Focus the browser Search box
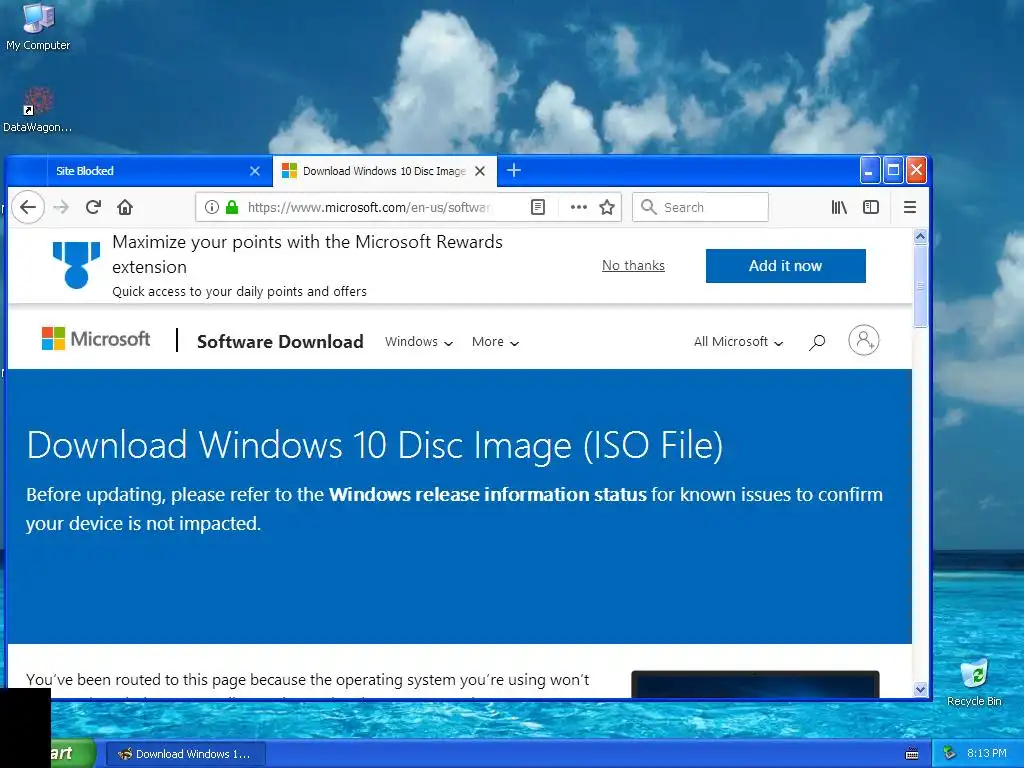Screen dimensions: 1024x768 tap(700, 208)
